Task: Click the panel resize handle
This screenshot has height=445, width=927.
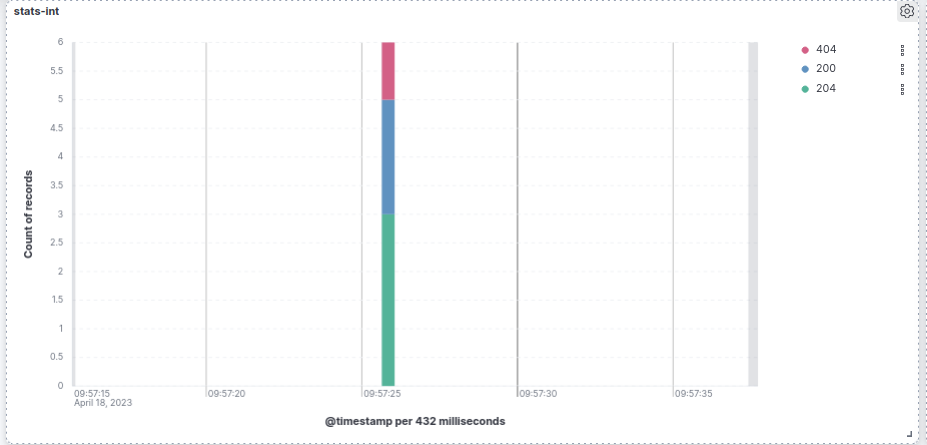Action: point(909,434)
